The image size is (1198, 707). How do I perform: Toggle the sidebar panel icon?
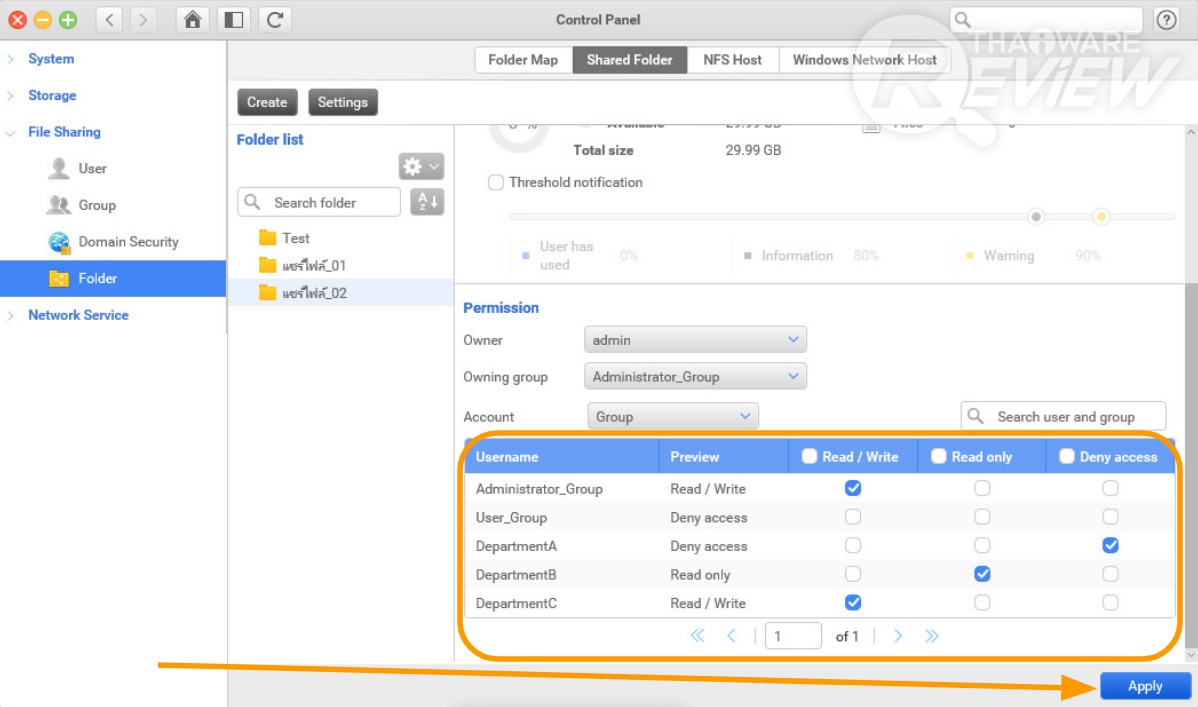pos(234,20)
